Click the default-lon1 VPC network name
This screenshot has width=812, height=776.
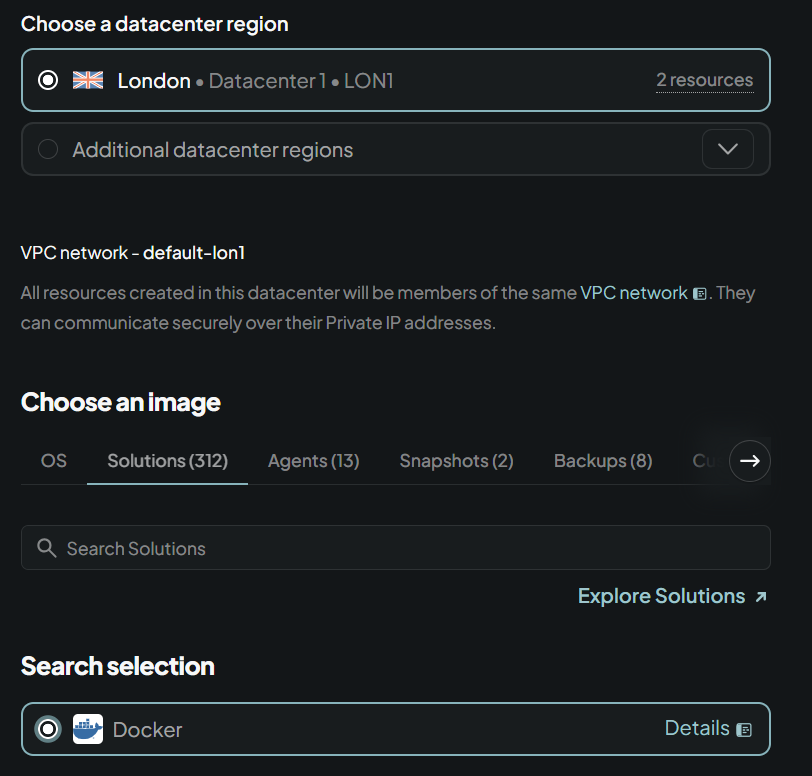click(x=194, y=253)
